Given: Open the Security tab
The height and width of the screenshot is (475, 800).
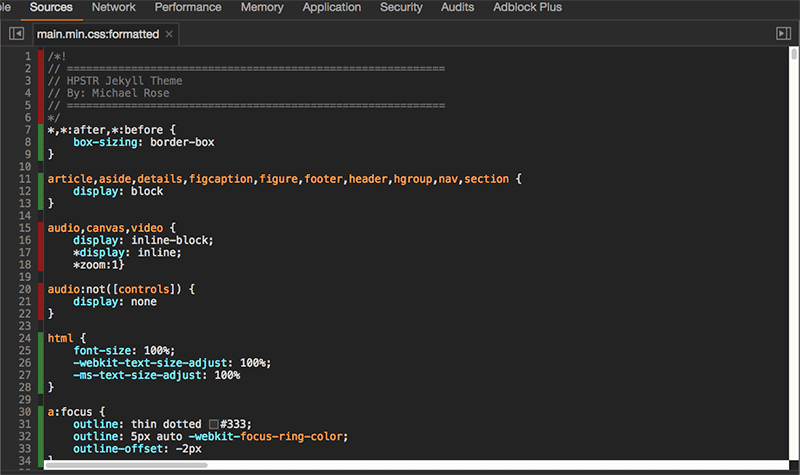Looking at the screenshot, I should click(x=401, y=7).
